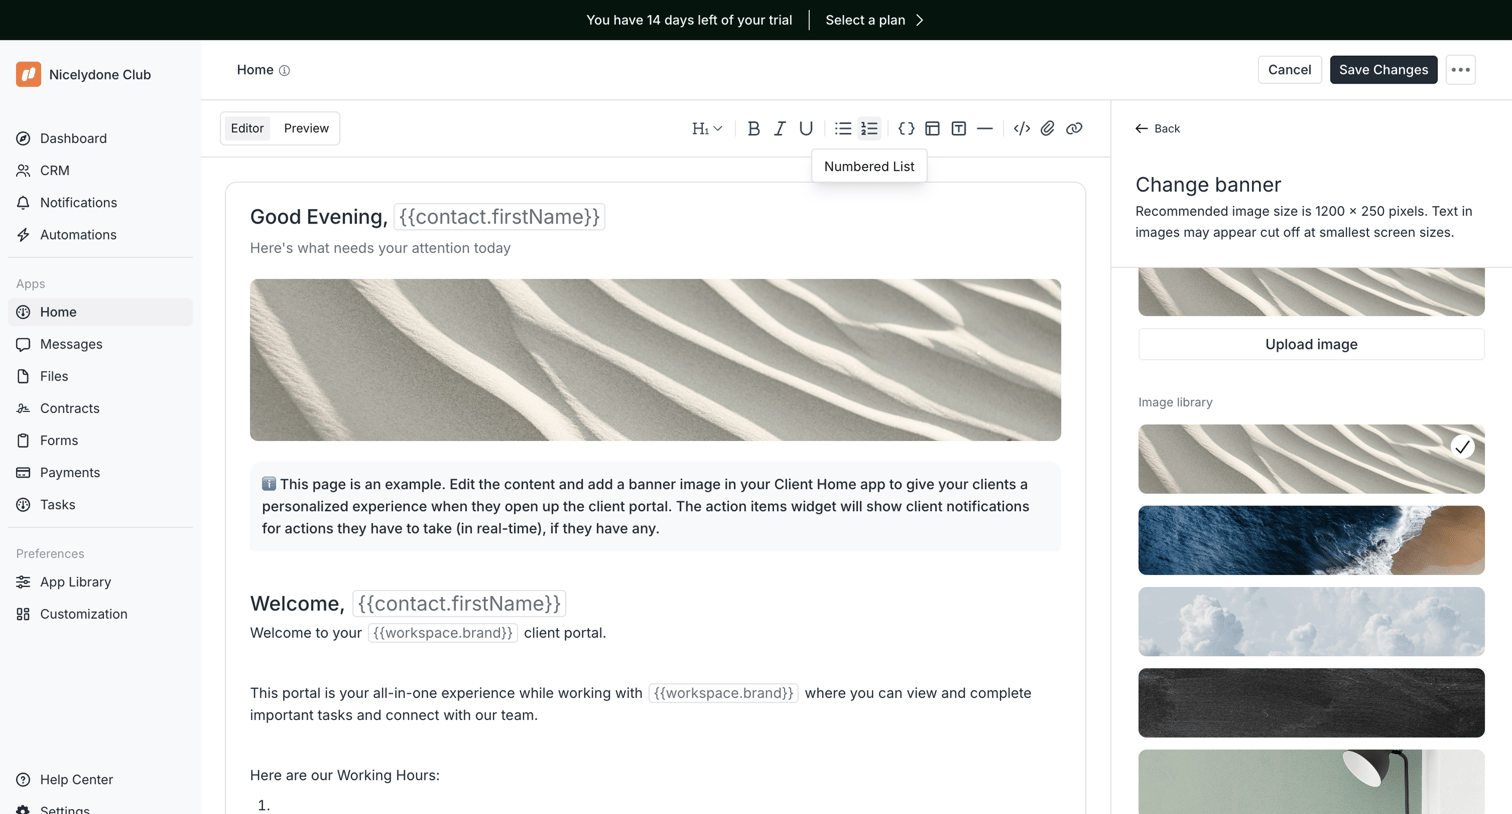Select the Home app in sidebar
1512x814 pixels.
click(100, 312)
